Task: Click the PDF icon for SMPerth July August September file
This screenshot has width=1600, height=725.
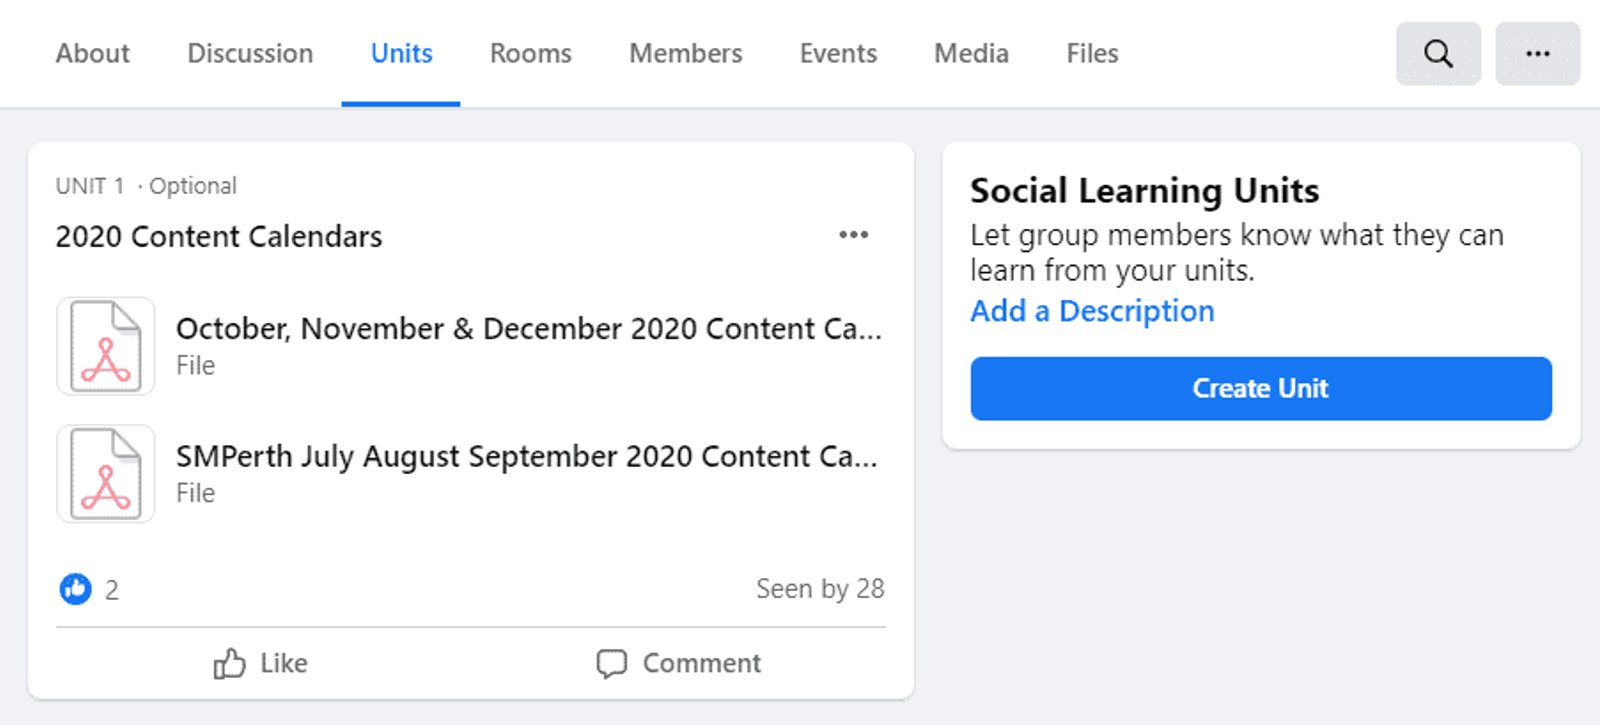Action: point(106,474)
